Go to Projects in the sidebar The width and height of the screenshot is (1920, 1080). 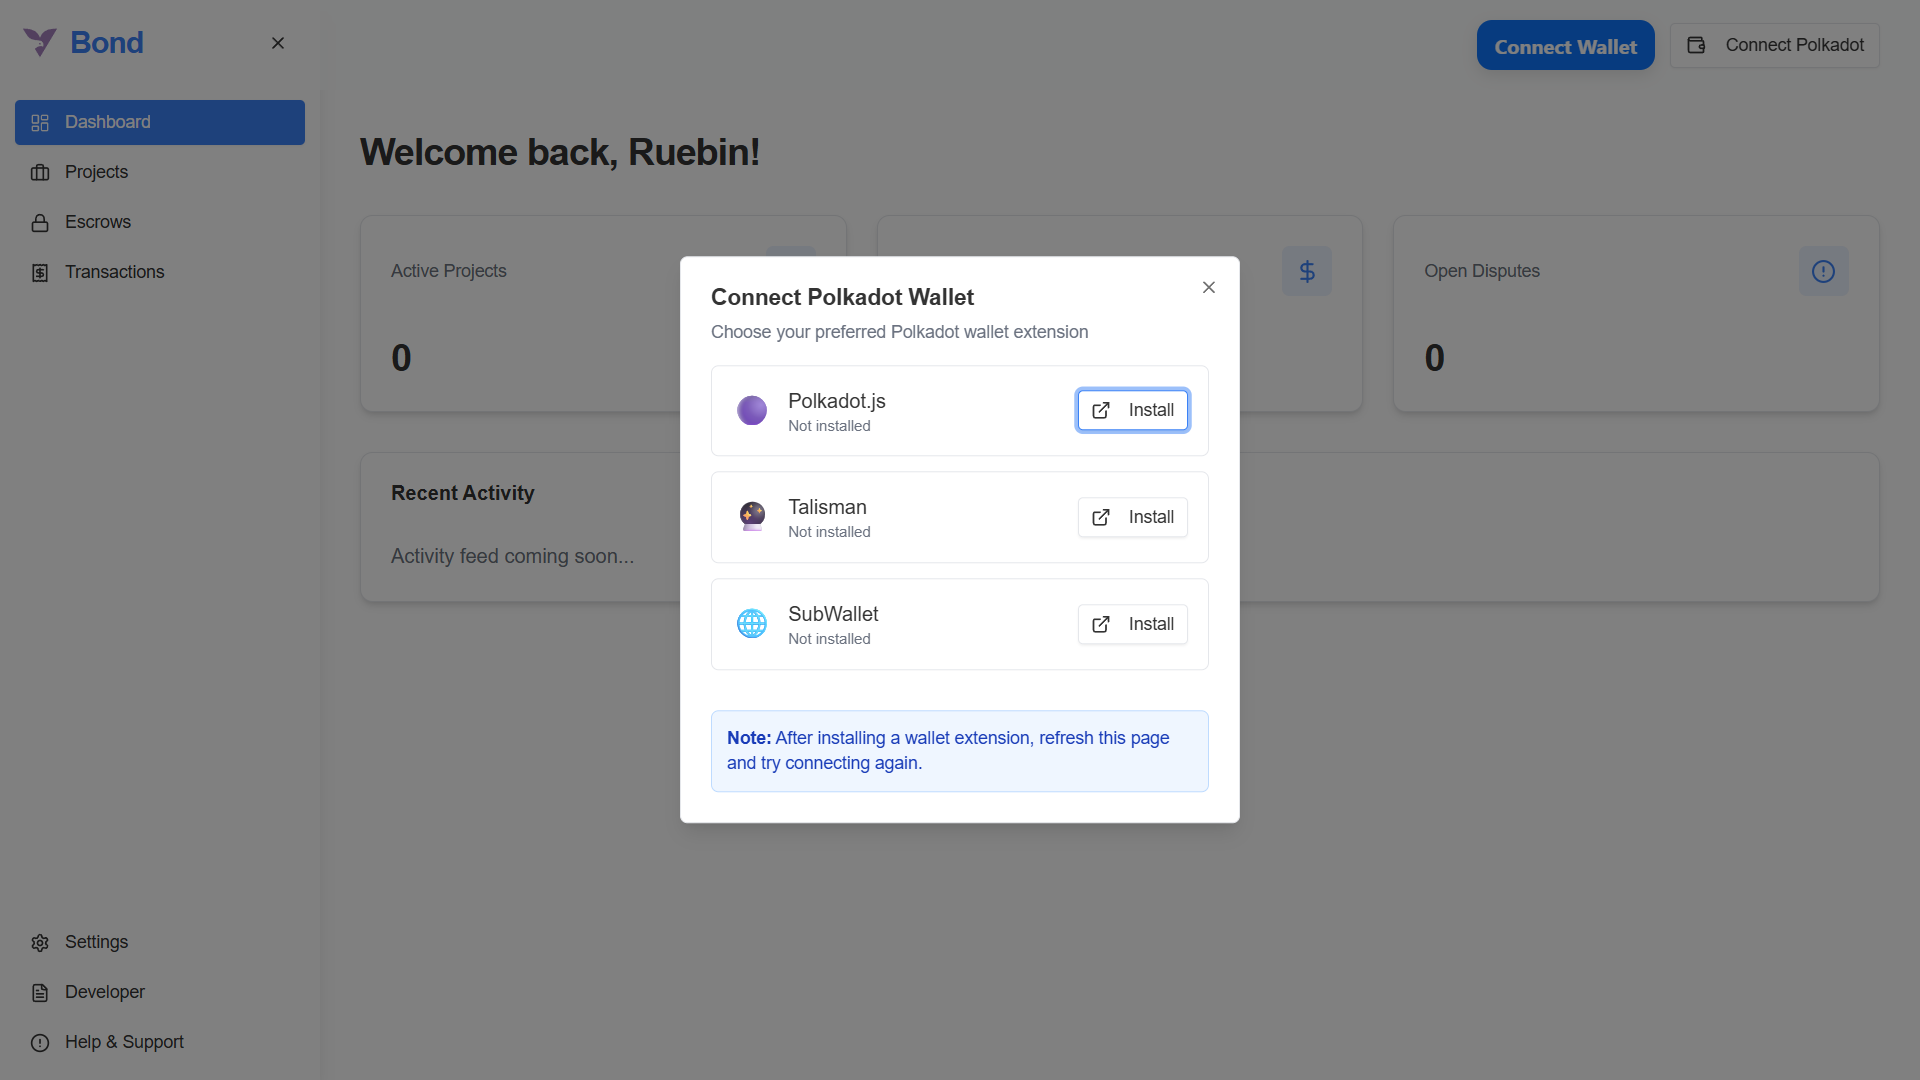(x=160, y=172)
